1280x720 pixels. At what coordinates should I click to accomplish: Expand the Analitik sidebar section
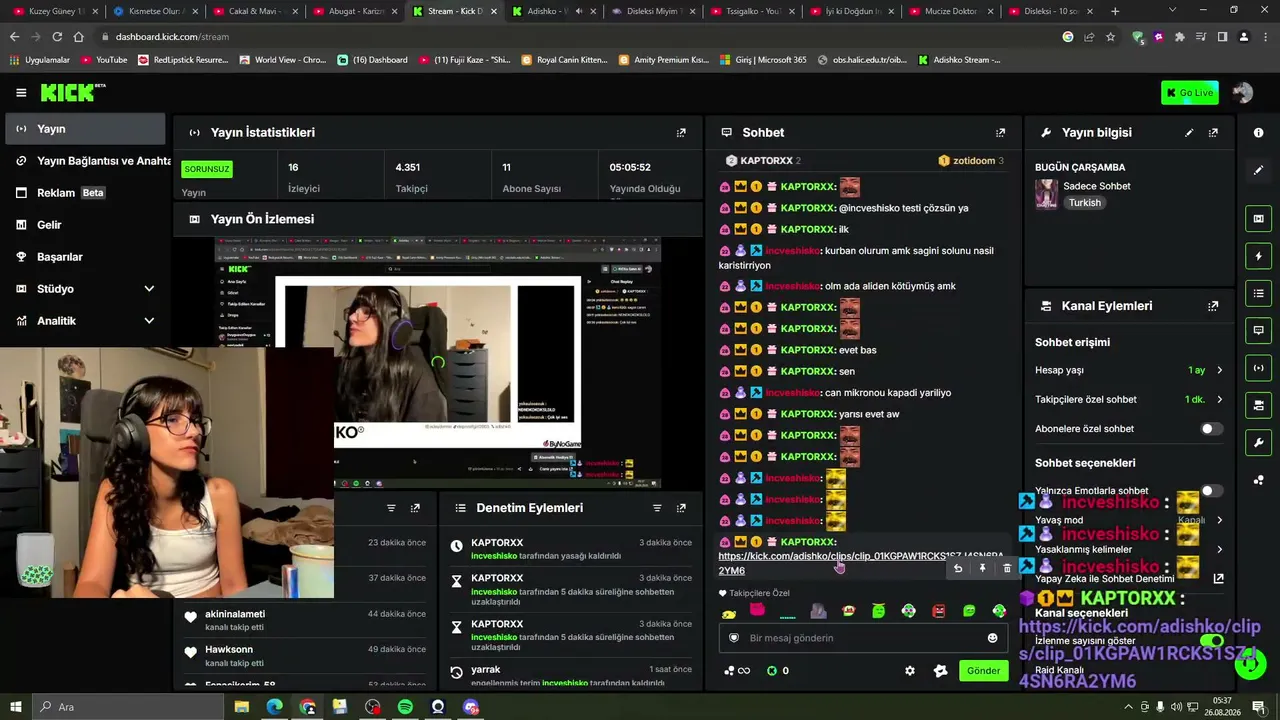coord(85,321)
